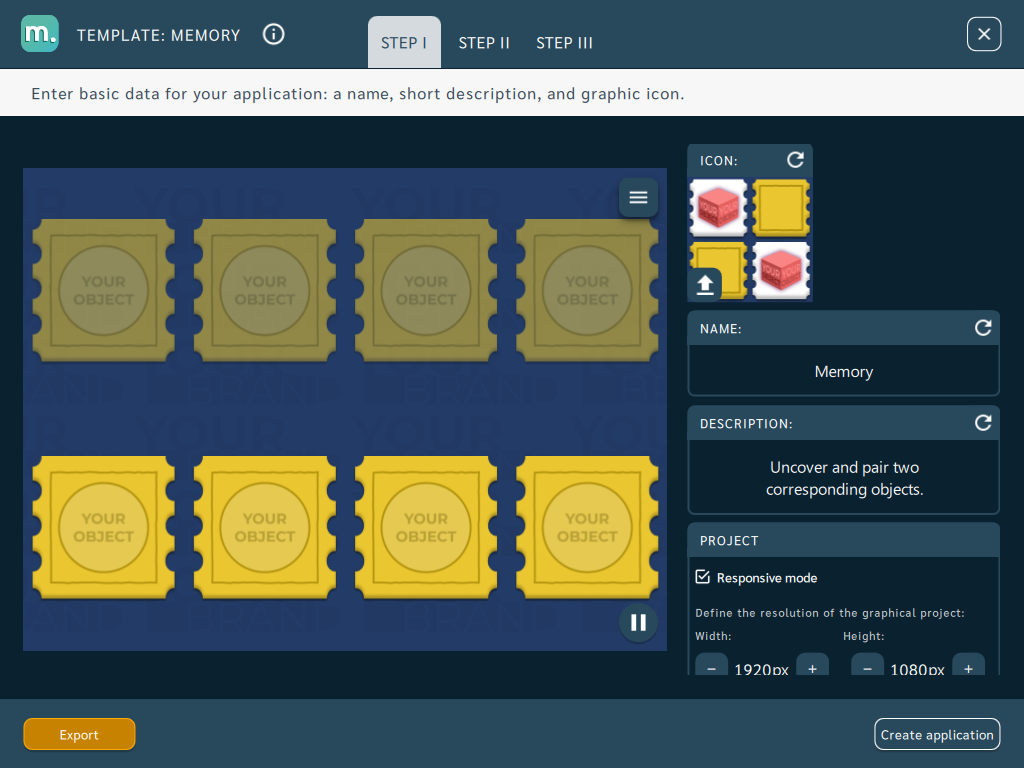The height and width of the screenshot is (768, 1024).
Task: Edit the Memory name field
Action: [x=844, y=371]
